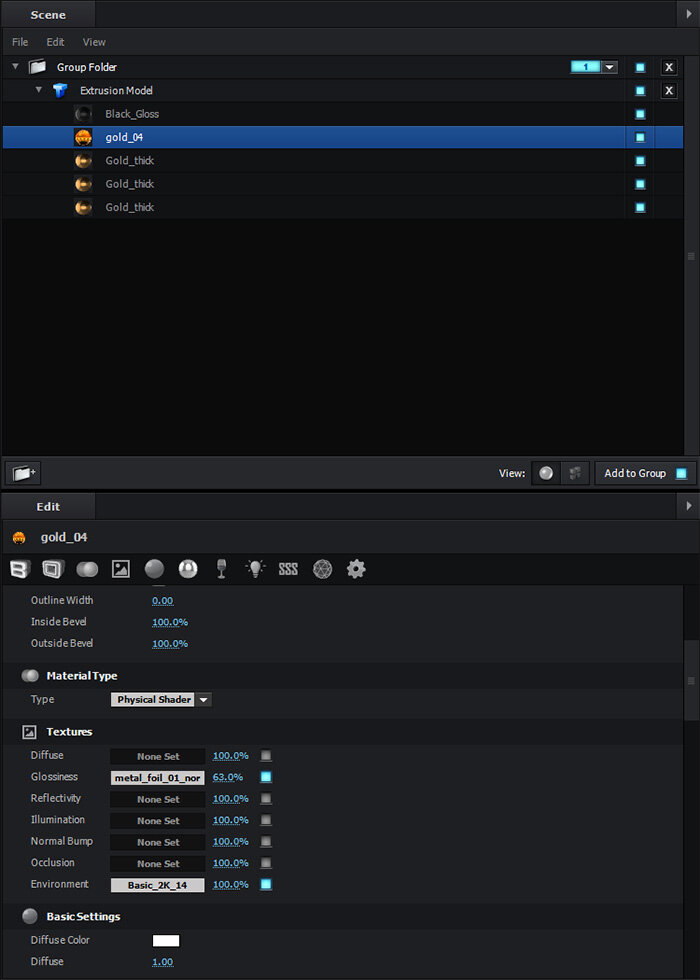
Task: Click the gear advanced settings icon
Action: tap(356, 569)
